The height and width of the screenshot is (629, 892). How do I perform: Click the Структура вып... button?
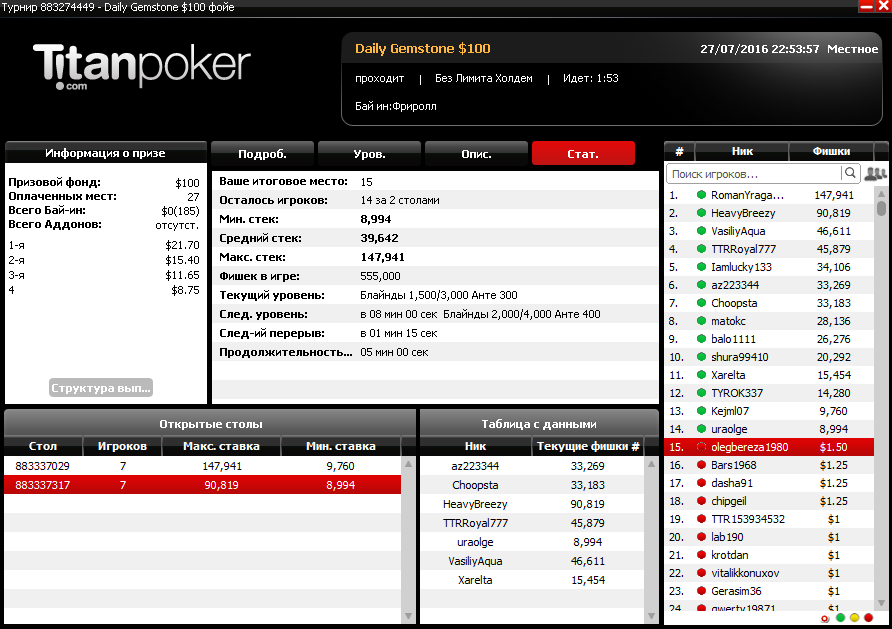[x=101, y=388]
